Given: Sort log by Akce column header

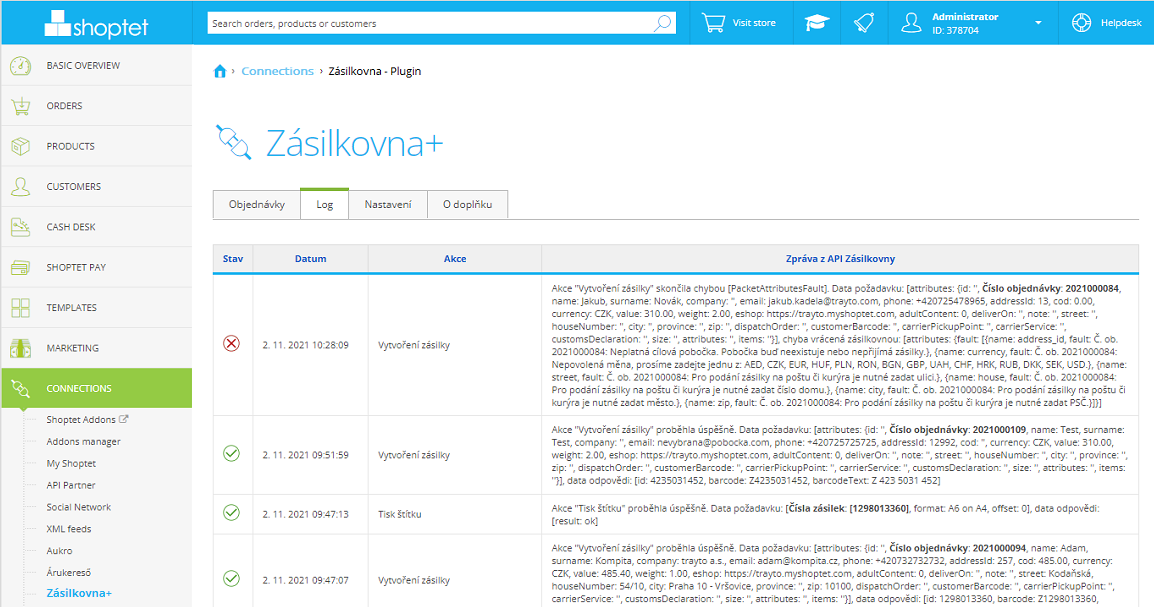Looking at the screenshot, I should (455, 259).
